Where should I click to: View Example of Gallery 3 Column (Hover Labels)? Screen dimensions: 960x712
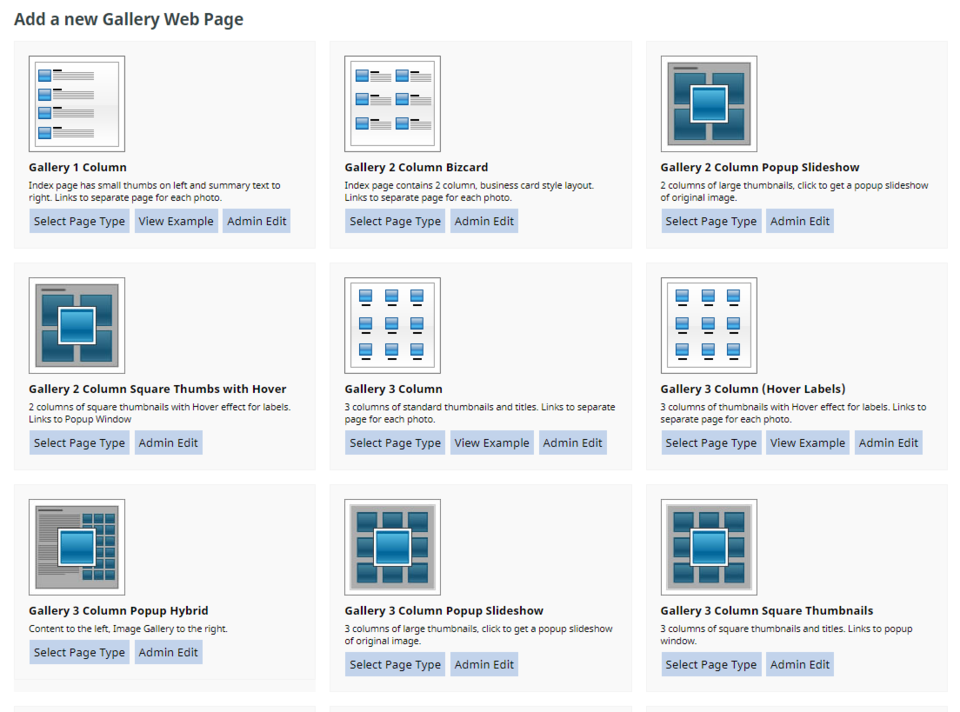[x=808, y=443]
